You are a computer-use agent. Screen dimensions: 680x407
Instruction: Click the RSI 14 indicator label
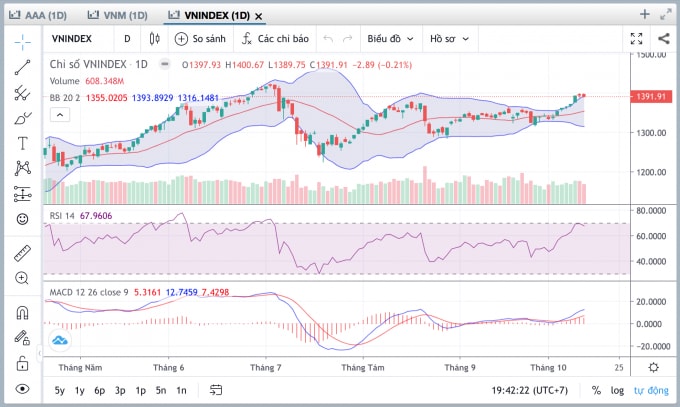[62, 216]
